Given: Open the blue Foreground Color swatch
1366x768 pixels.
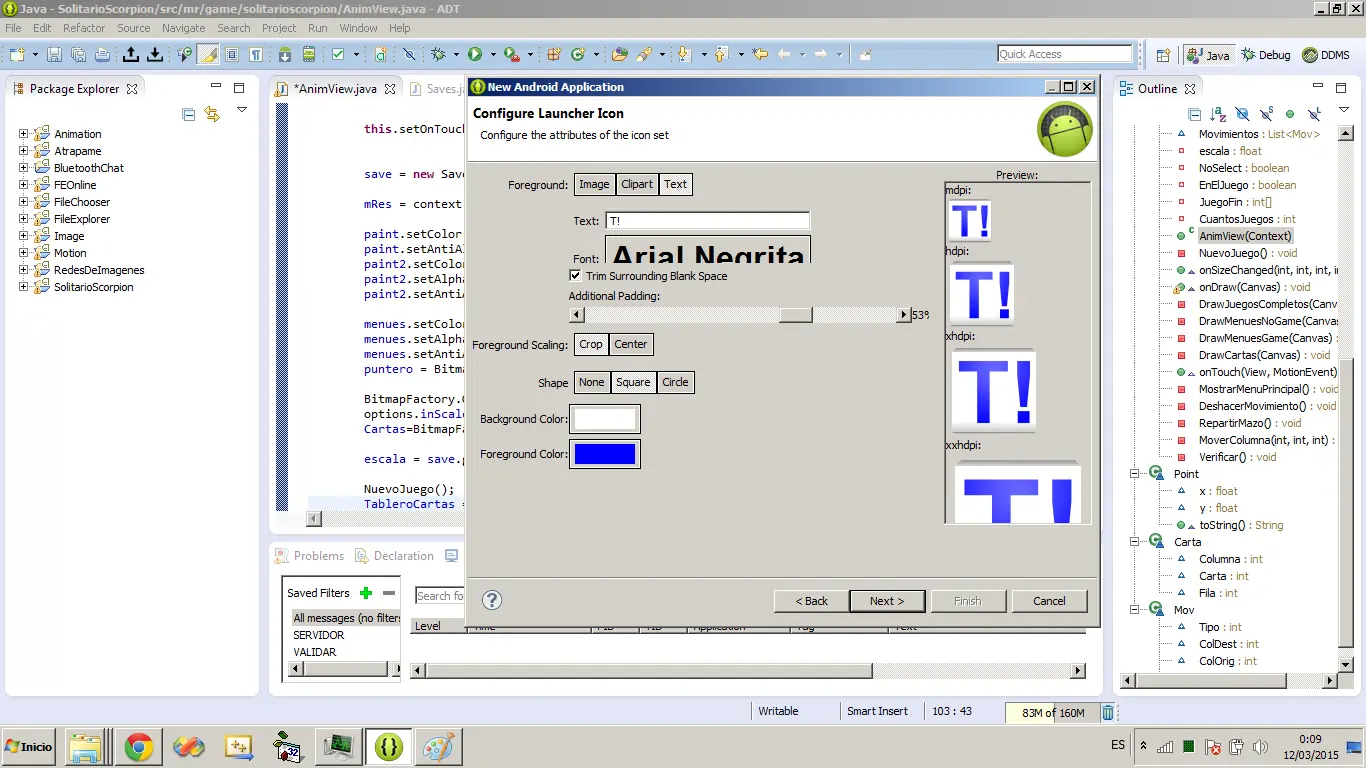Looking at the screenshot, I should click(605, 454).
